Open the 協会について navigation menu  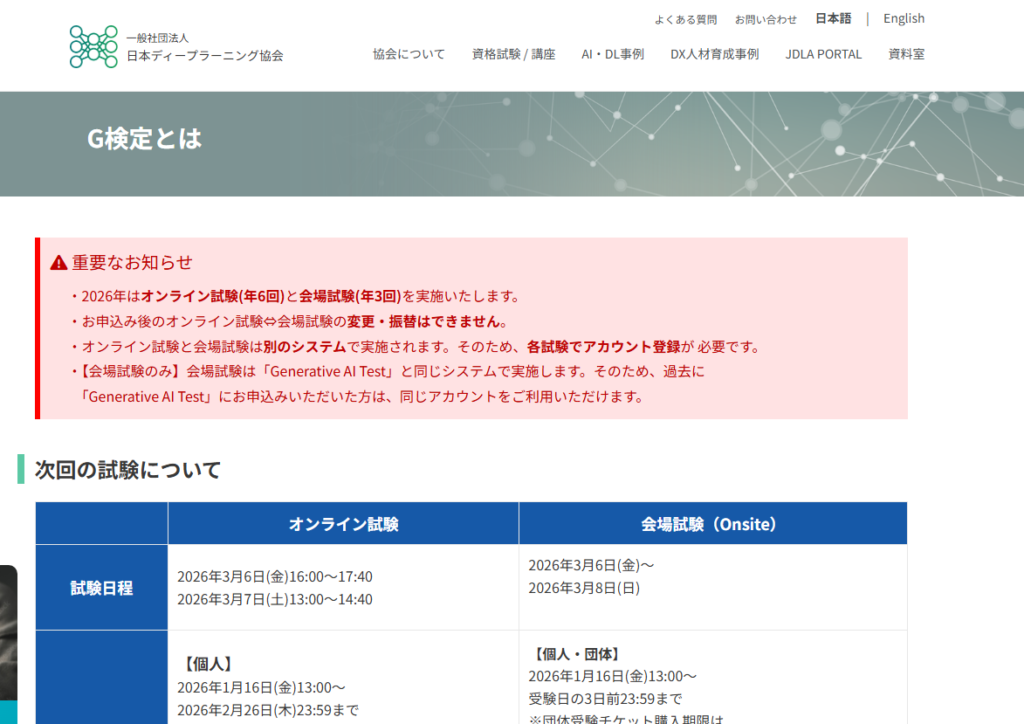click(x=409, y=54)
